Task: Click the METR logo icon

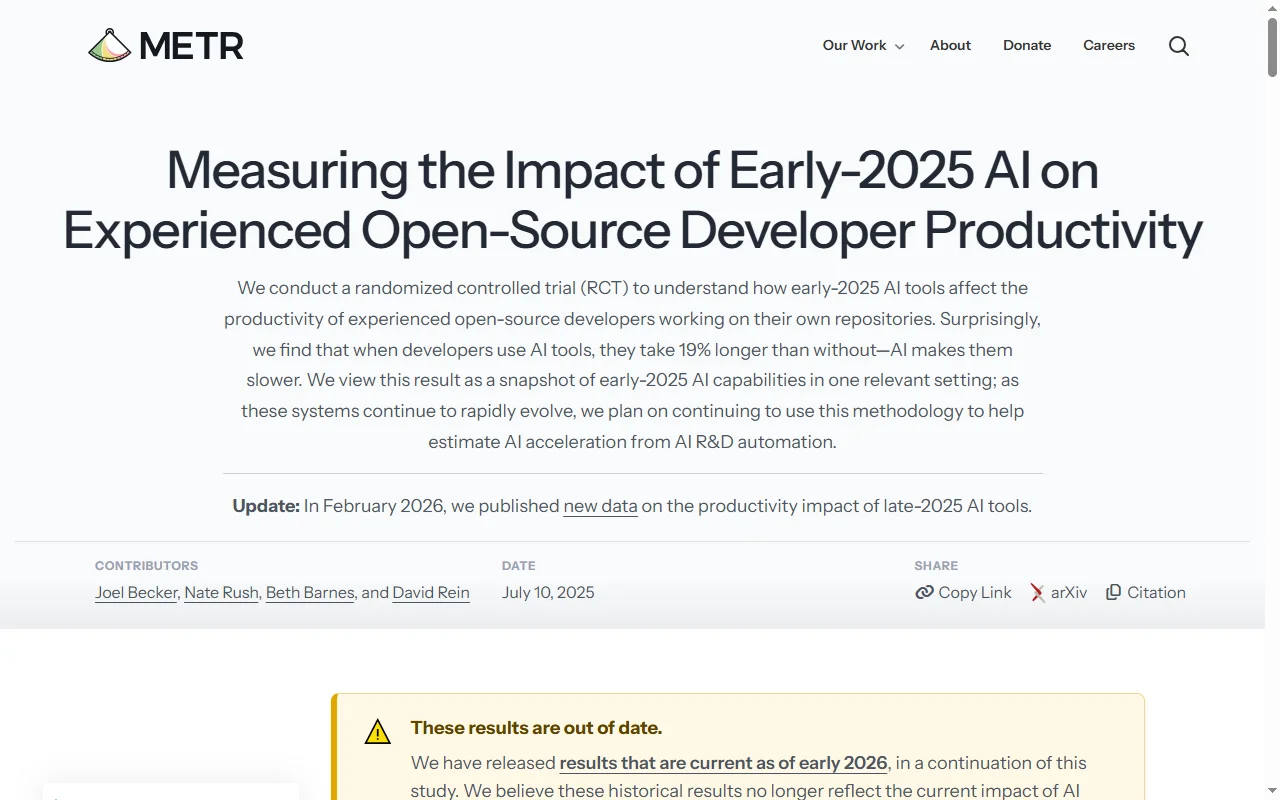Action: [110, 46]
